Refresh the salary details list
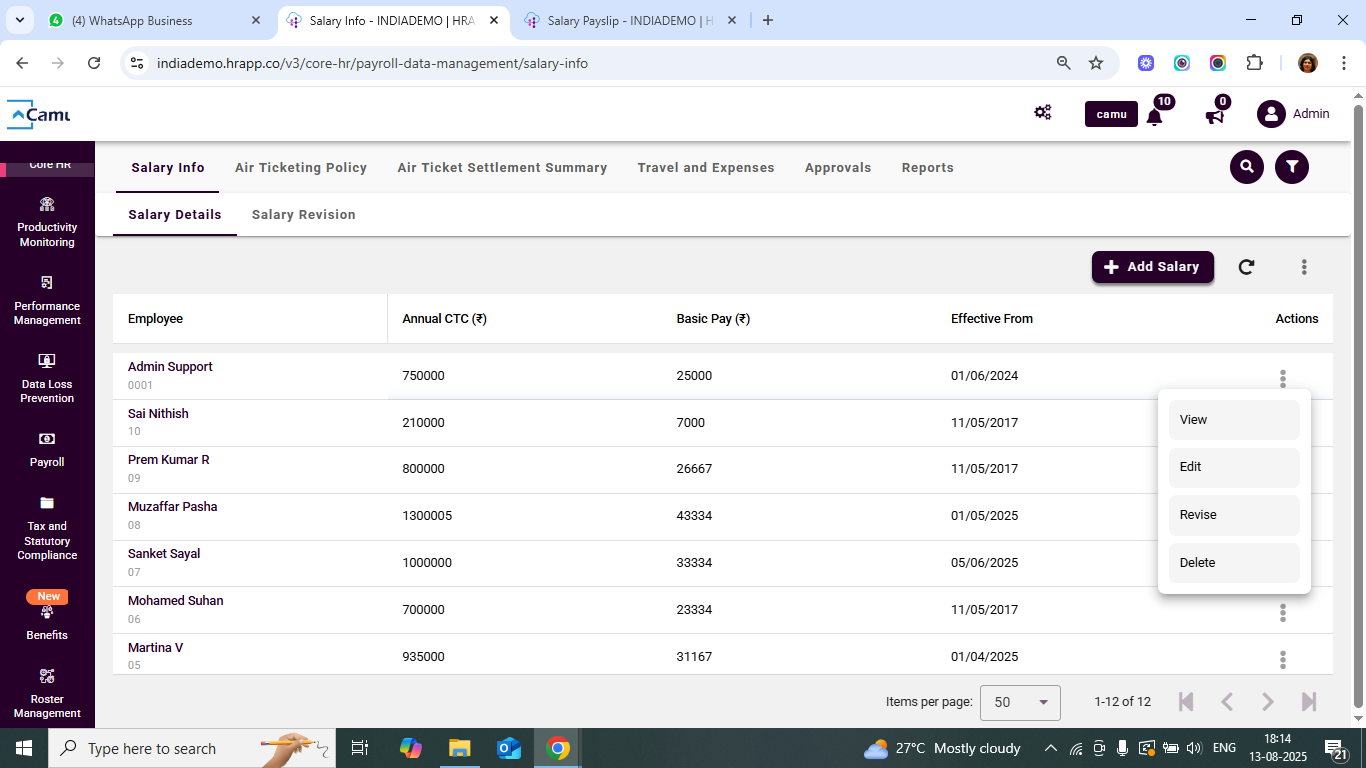 pyautogui.click(x=1246, y=267)
